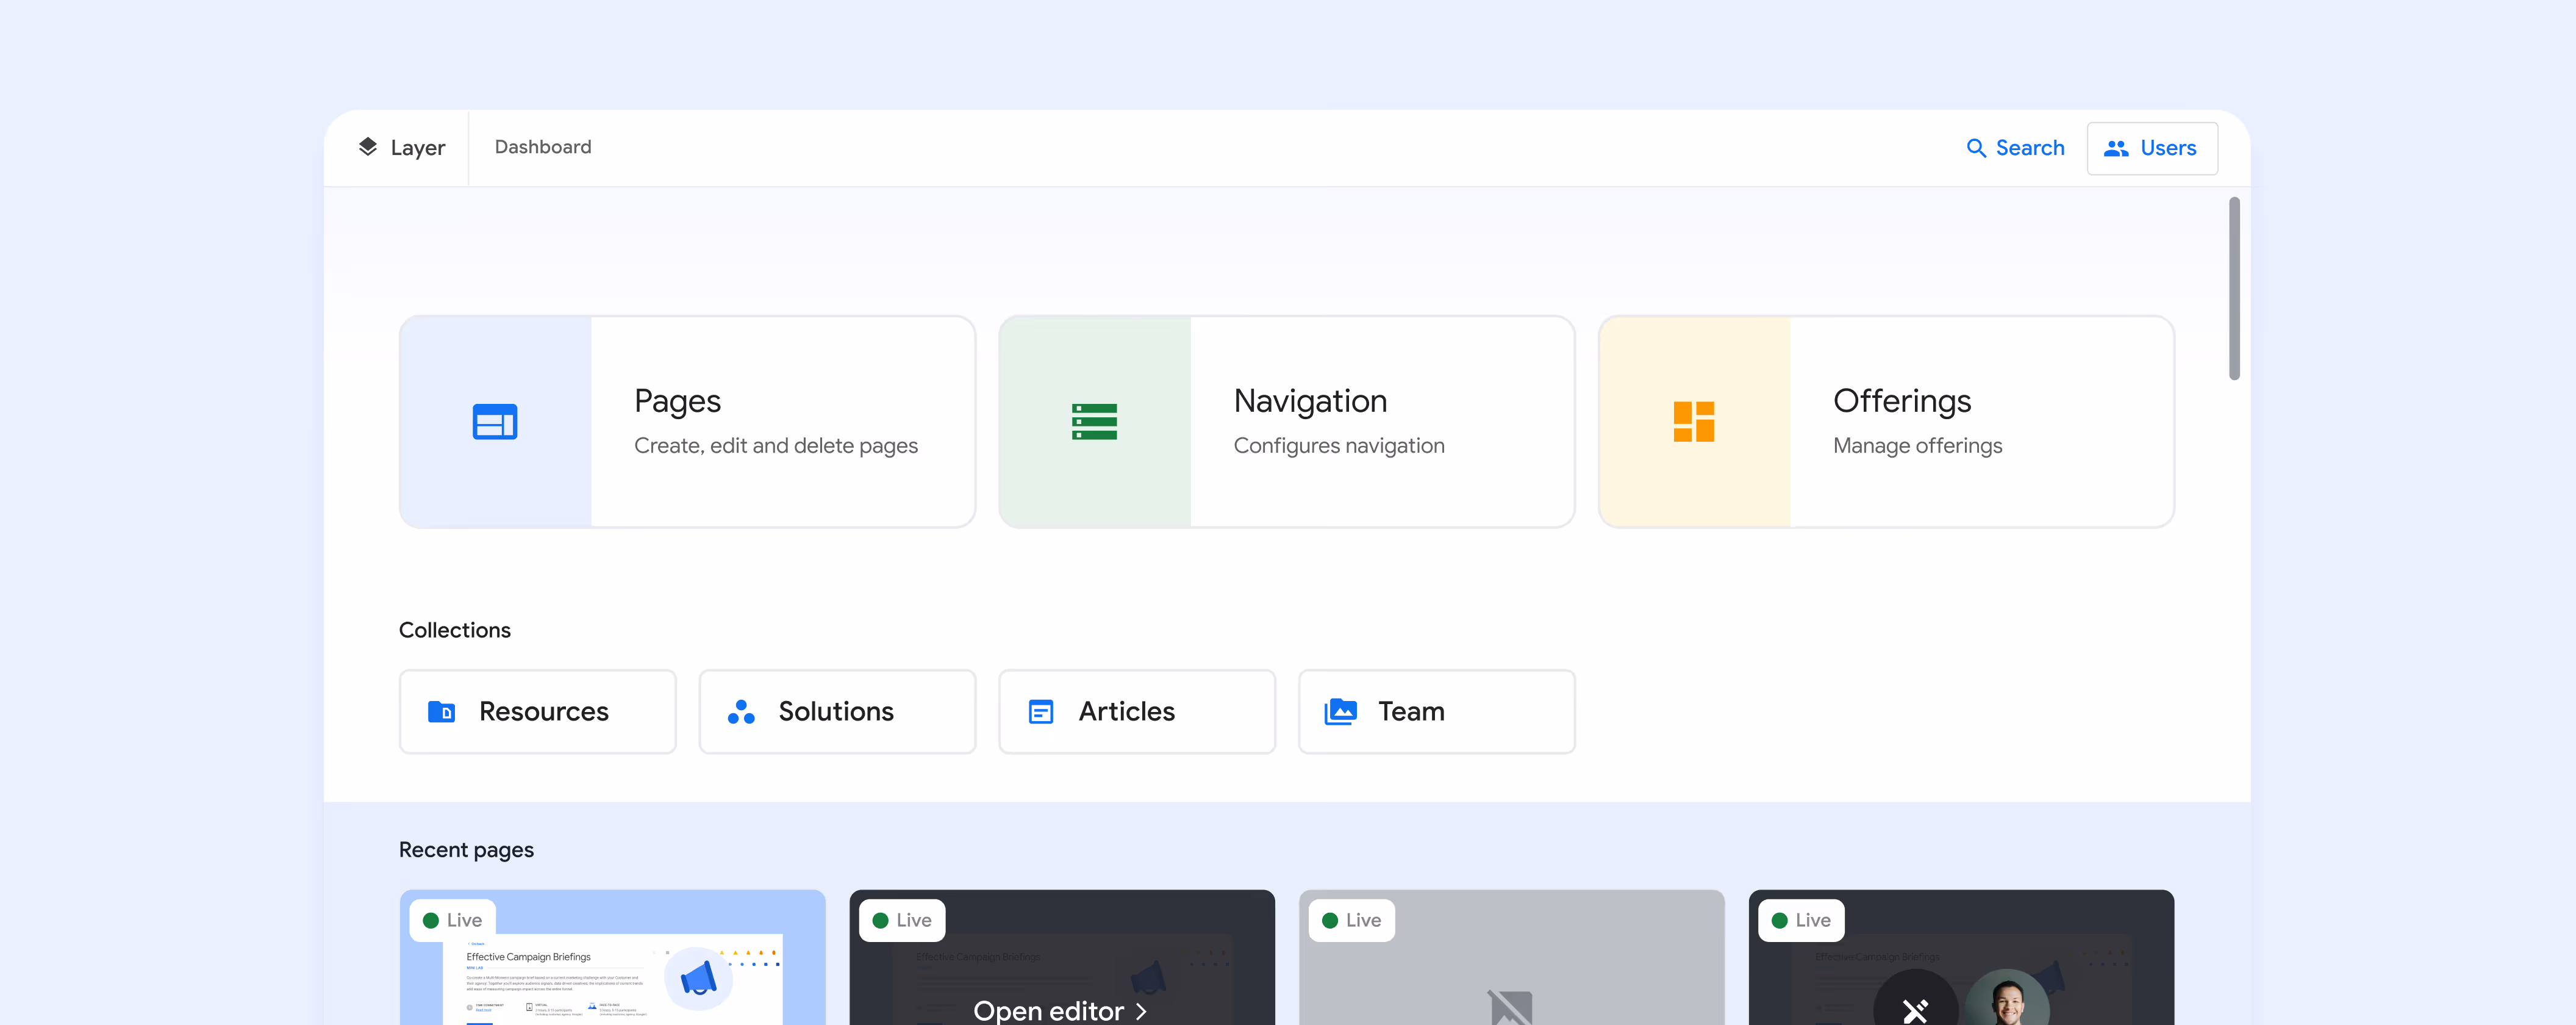Click the chevron next to Open editor

[x=1141, y=1011]
